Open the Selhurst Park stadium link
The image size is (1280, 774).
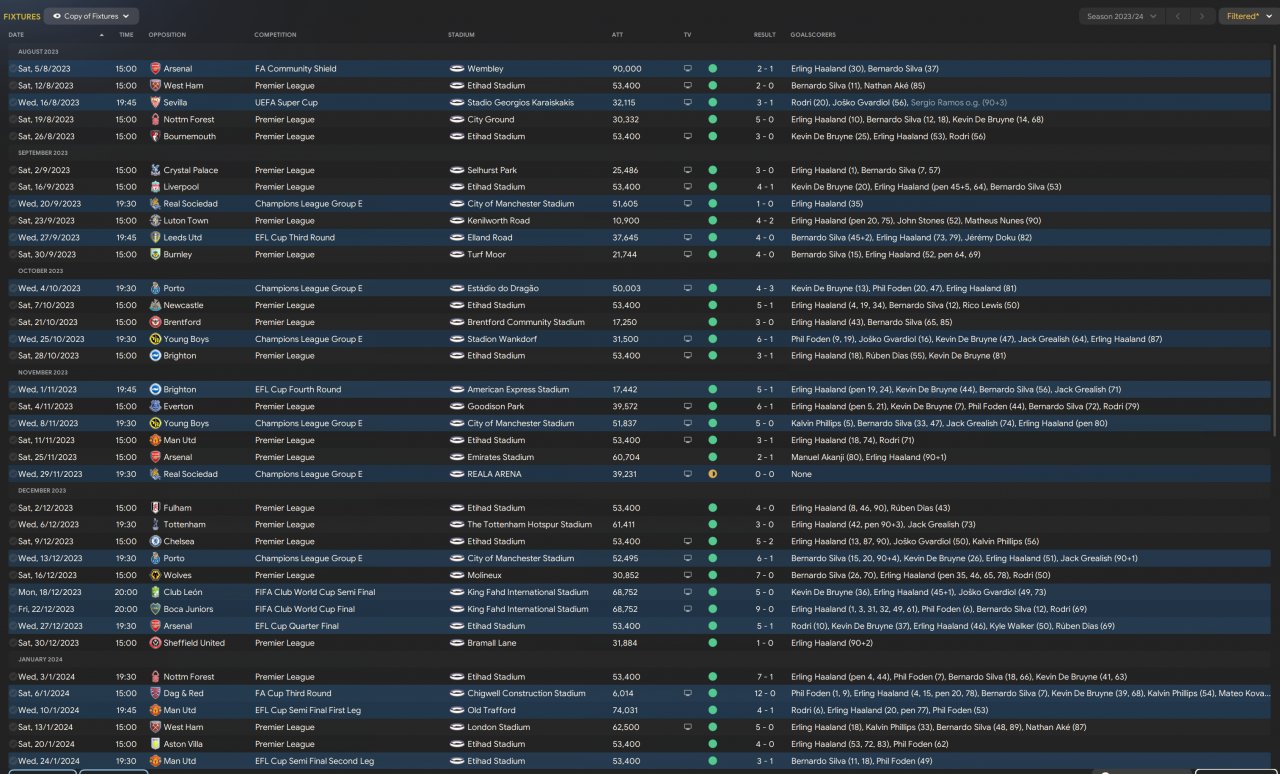491,170
